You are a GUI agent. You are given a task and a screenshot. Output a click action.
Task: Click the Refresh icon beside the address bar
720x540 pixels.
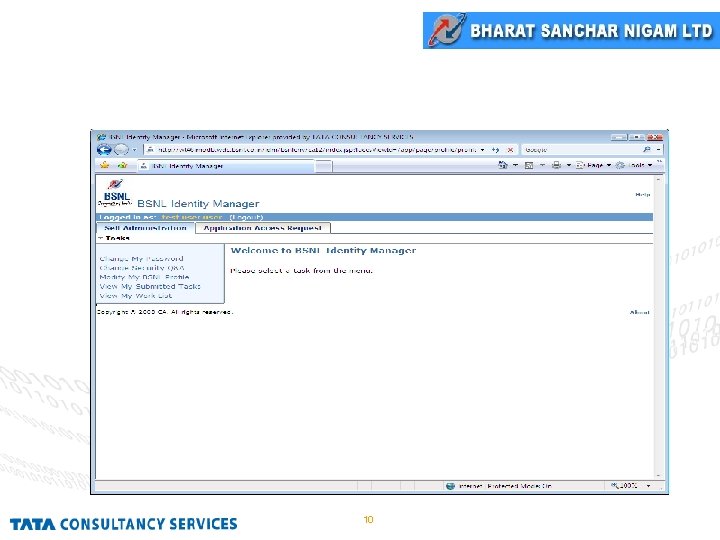point(495,150)
